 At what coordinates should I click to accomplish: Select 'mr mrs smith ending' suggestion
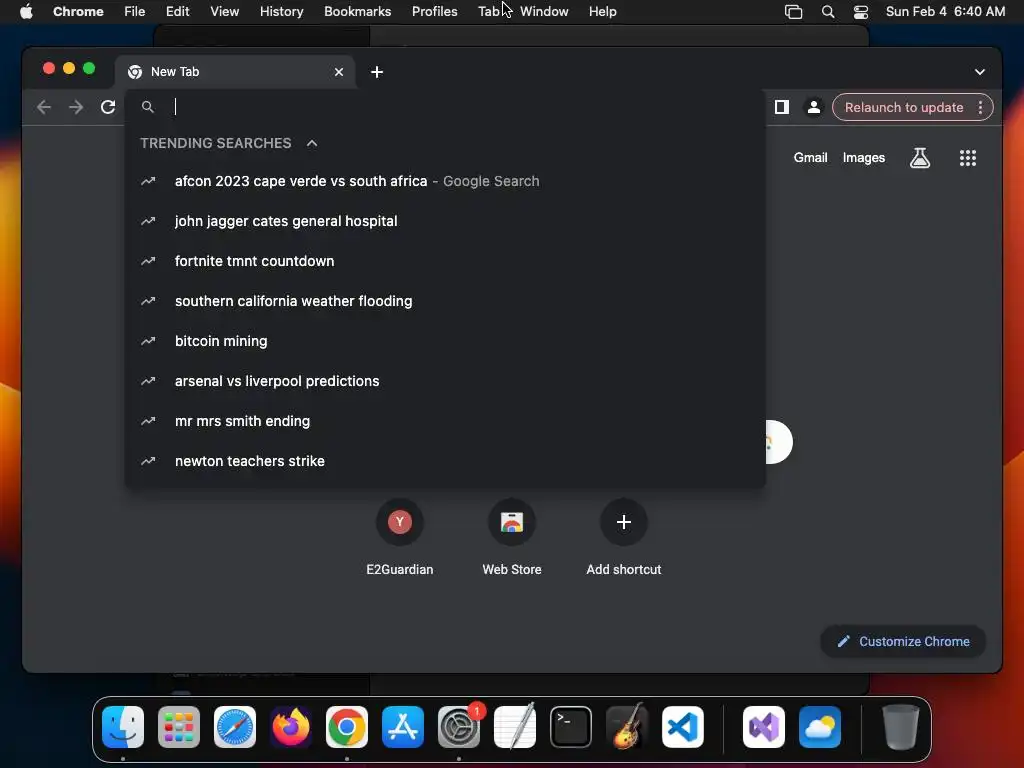pyautogui.click(x=445, y=421)
